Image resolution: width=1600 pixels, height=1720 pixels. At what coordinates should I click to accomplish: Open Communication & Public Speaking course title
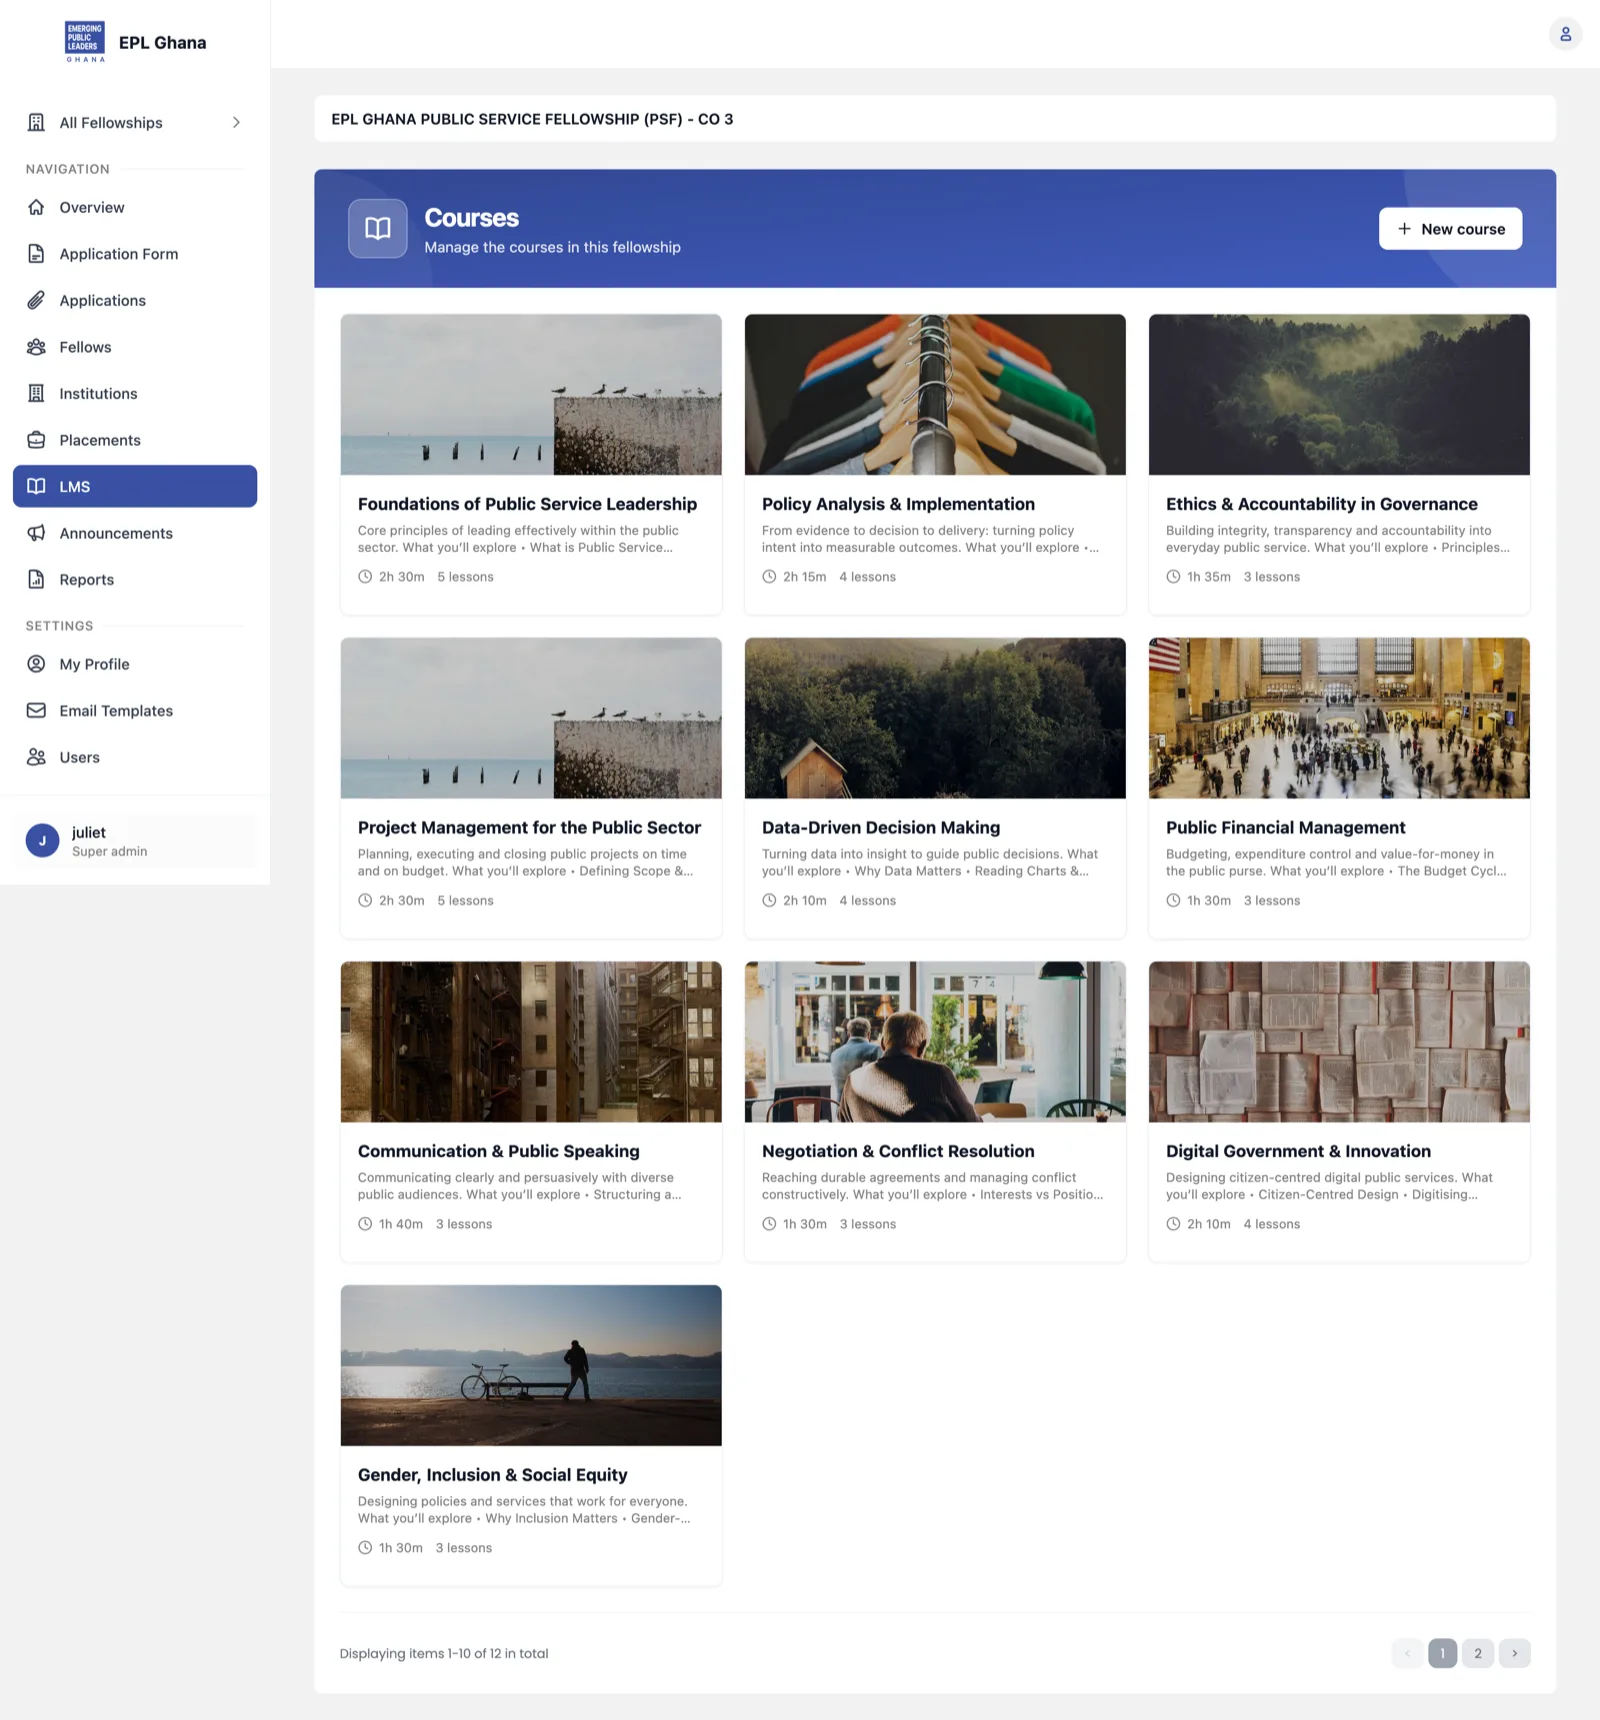point(498,1151)
